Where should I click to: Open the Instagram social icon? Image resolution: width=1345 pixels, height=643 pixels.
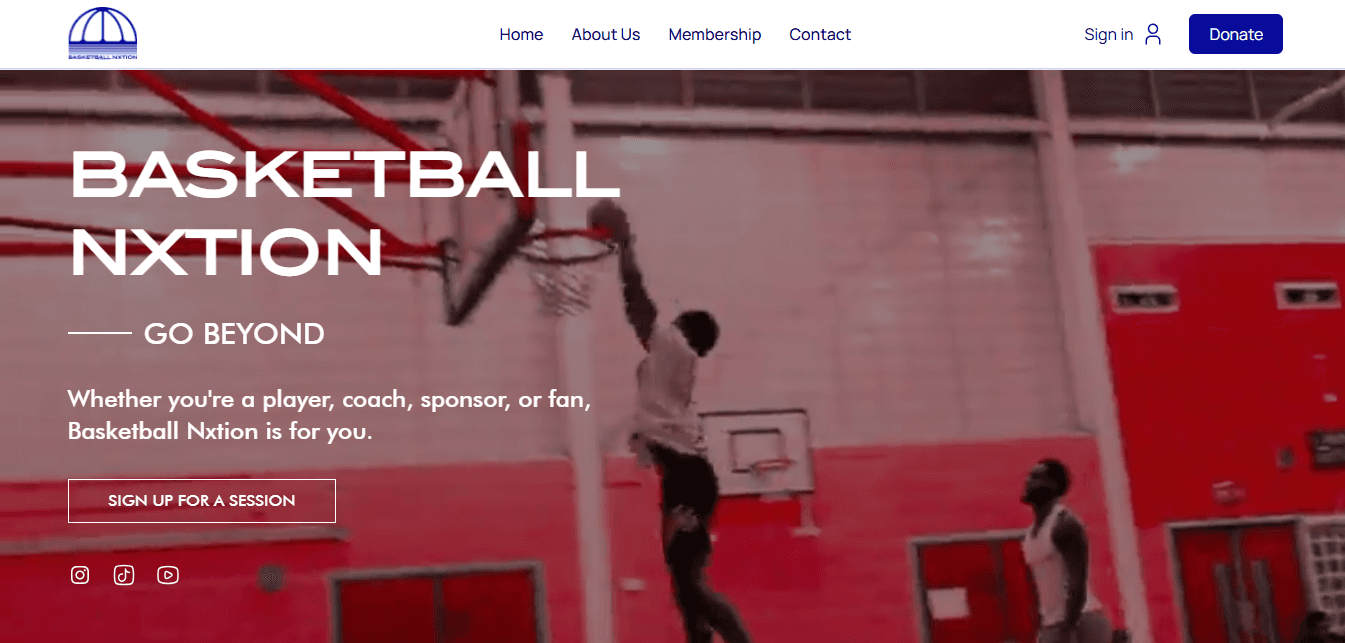(80, 575)
